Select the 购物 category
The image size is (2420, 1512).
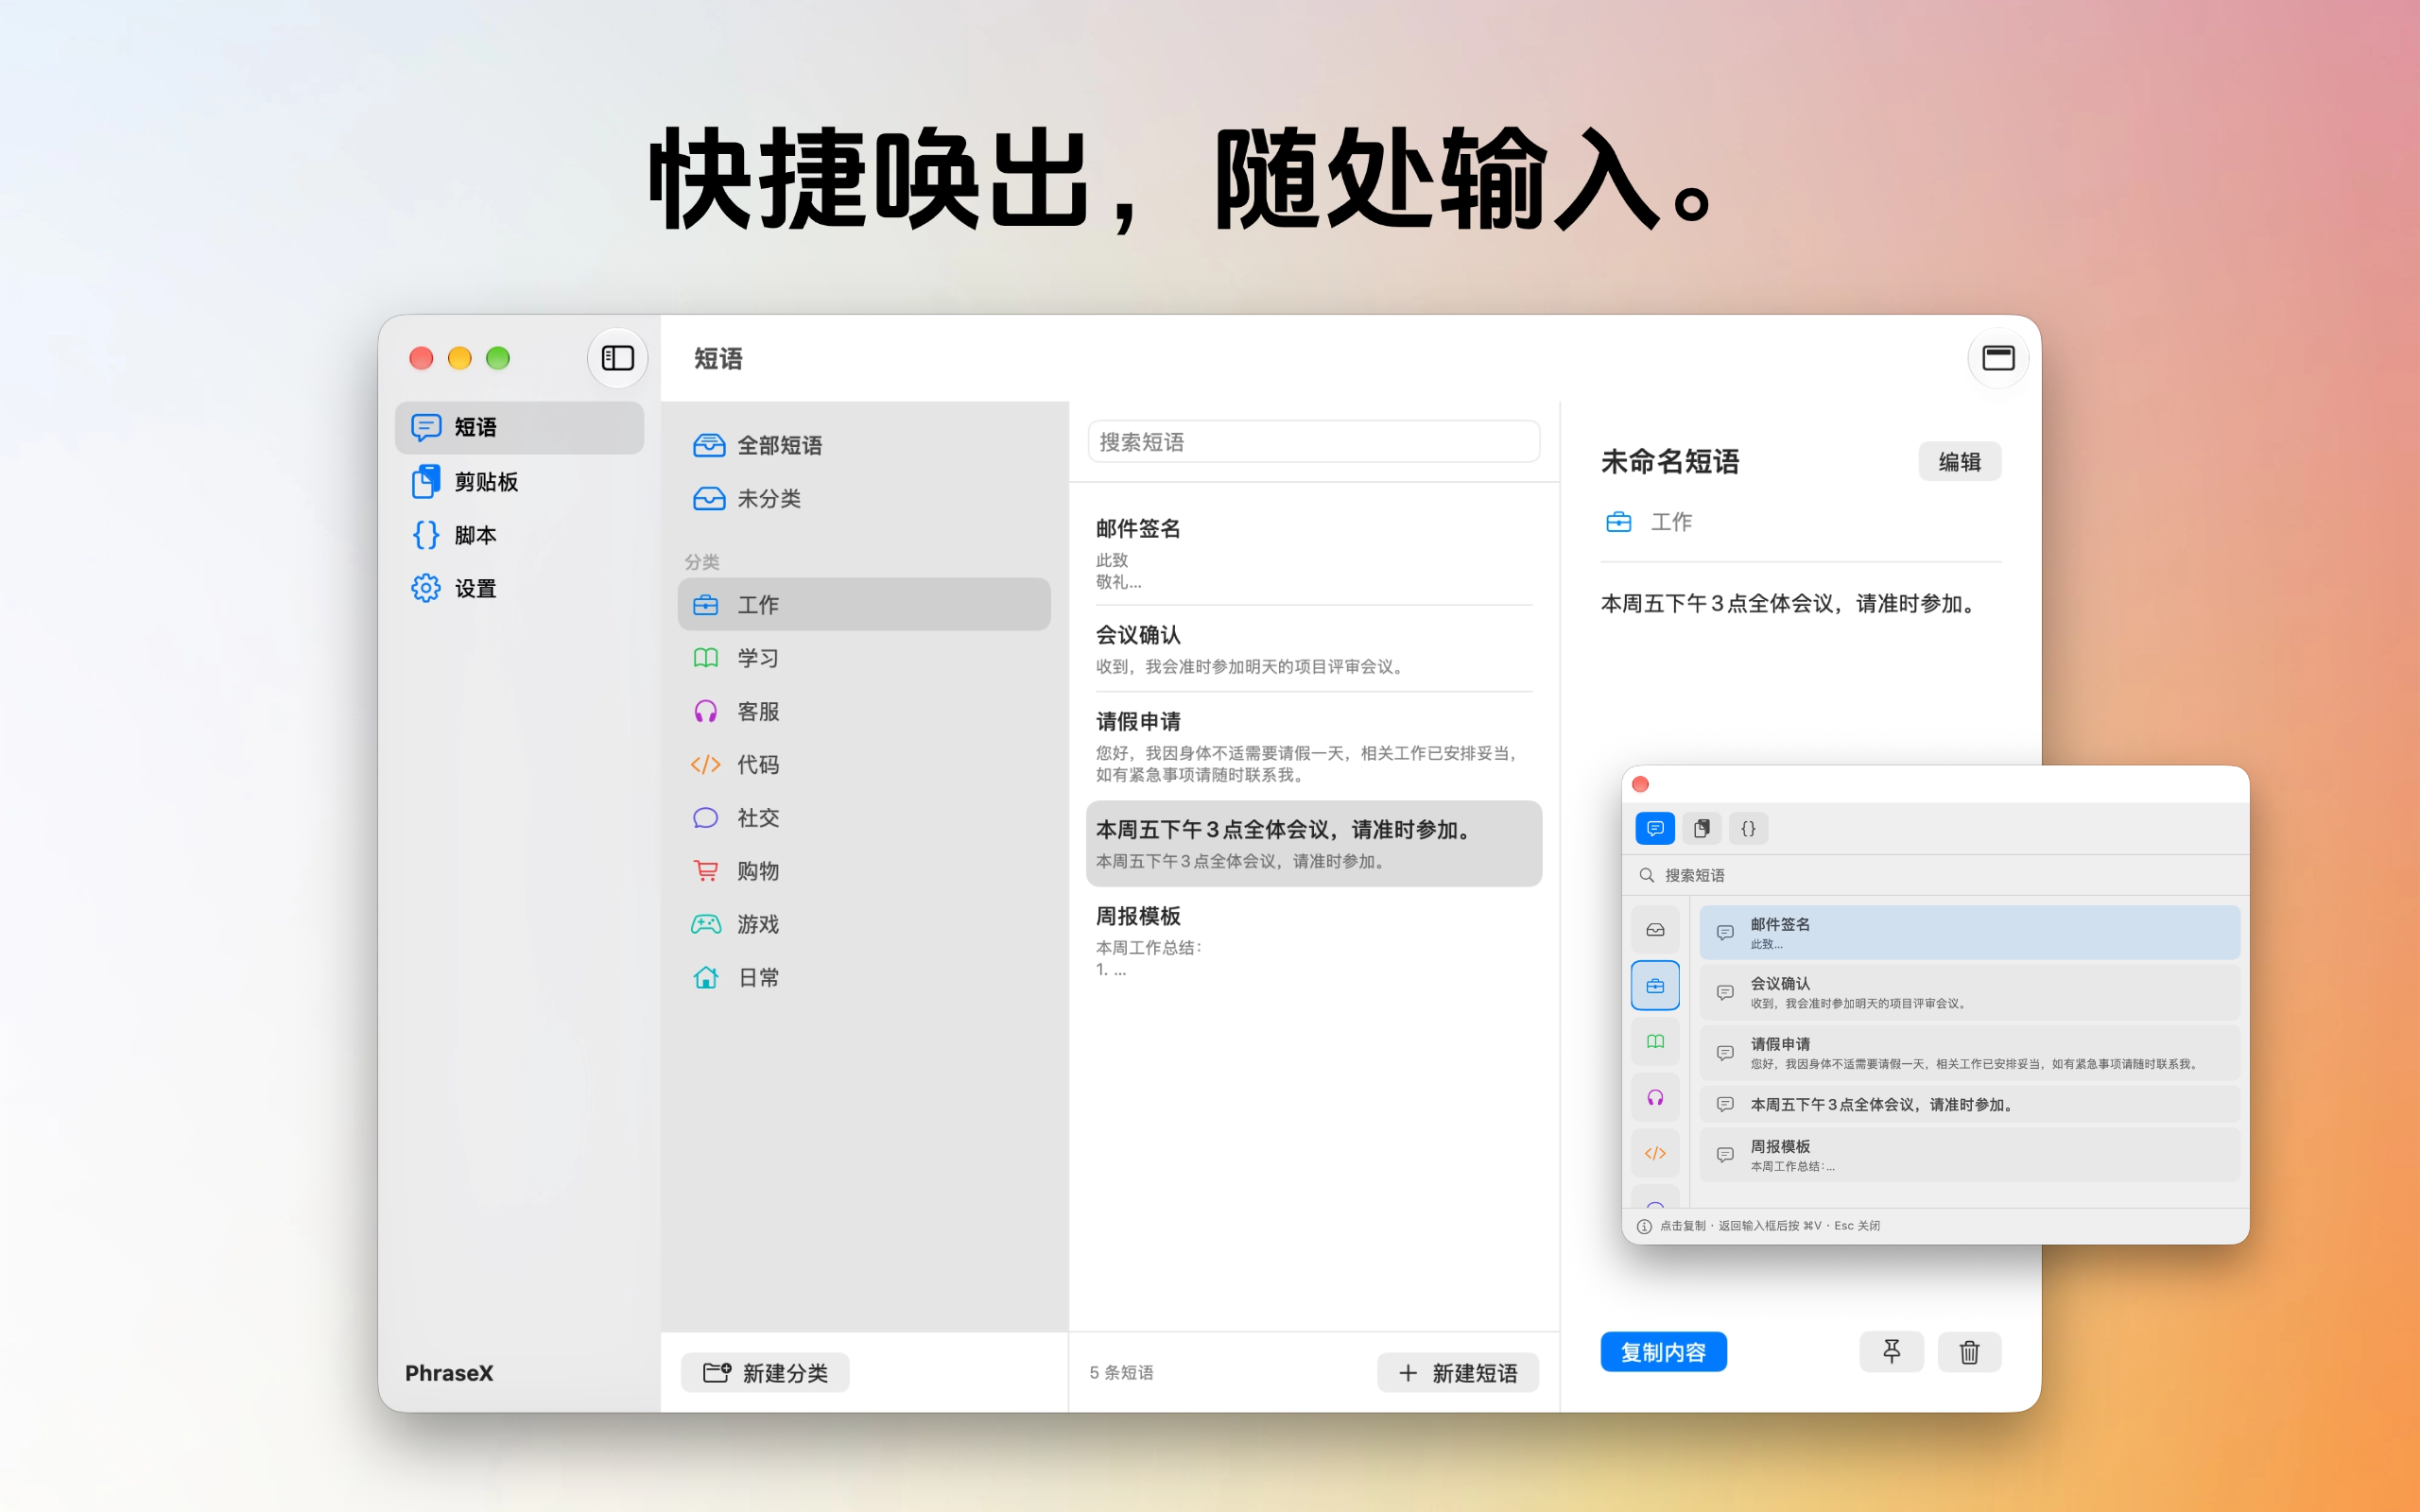(x=864, y=871)
